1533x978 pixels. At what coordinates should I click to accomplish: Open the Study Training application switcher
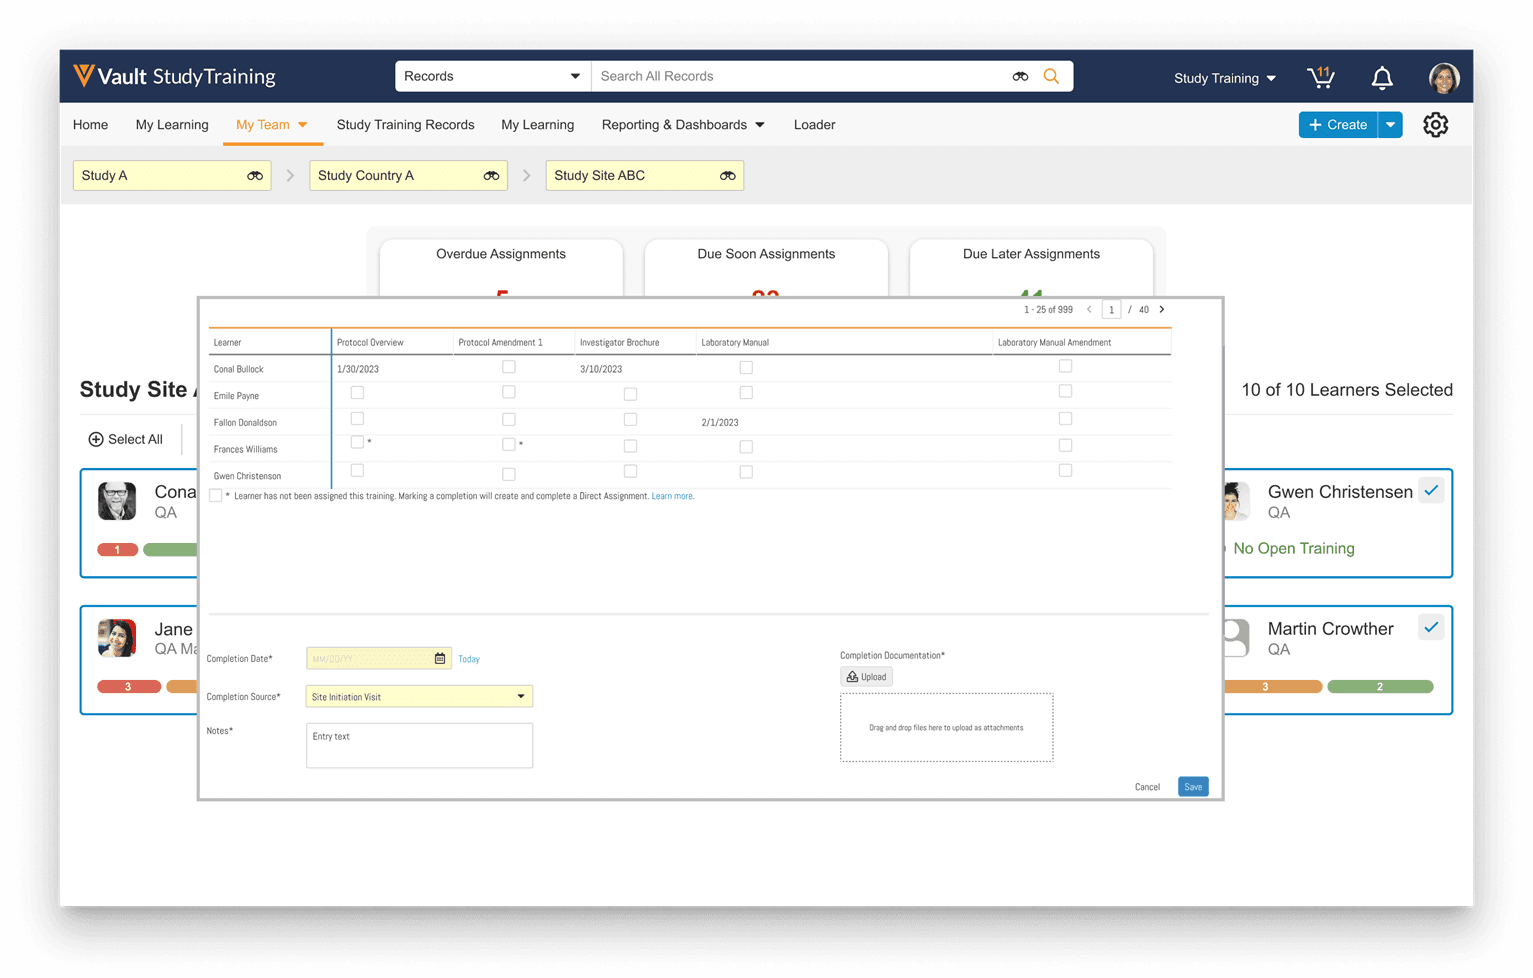click(1224, 78)
